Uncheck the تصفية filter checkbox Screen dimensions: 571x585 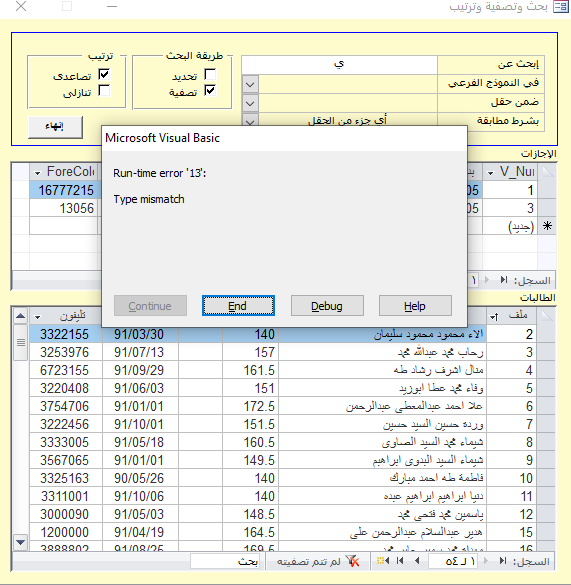point(210,91)
